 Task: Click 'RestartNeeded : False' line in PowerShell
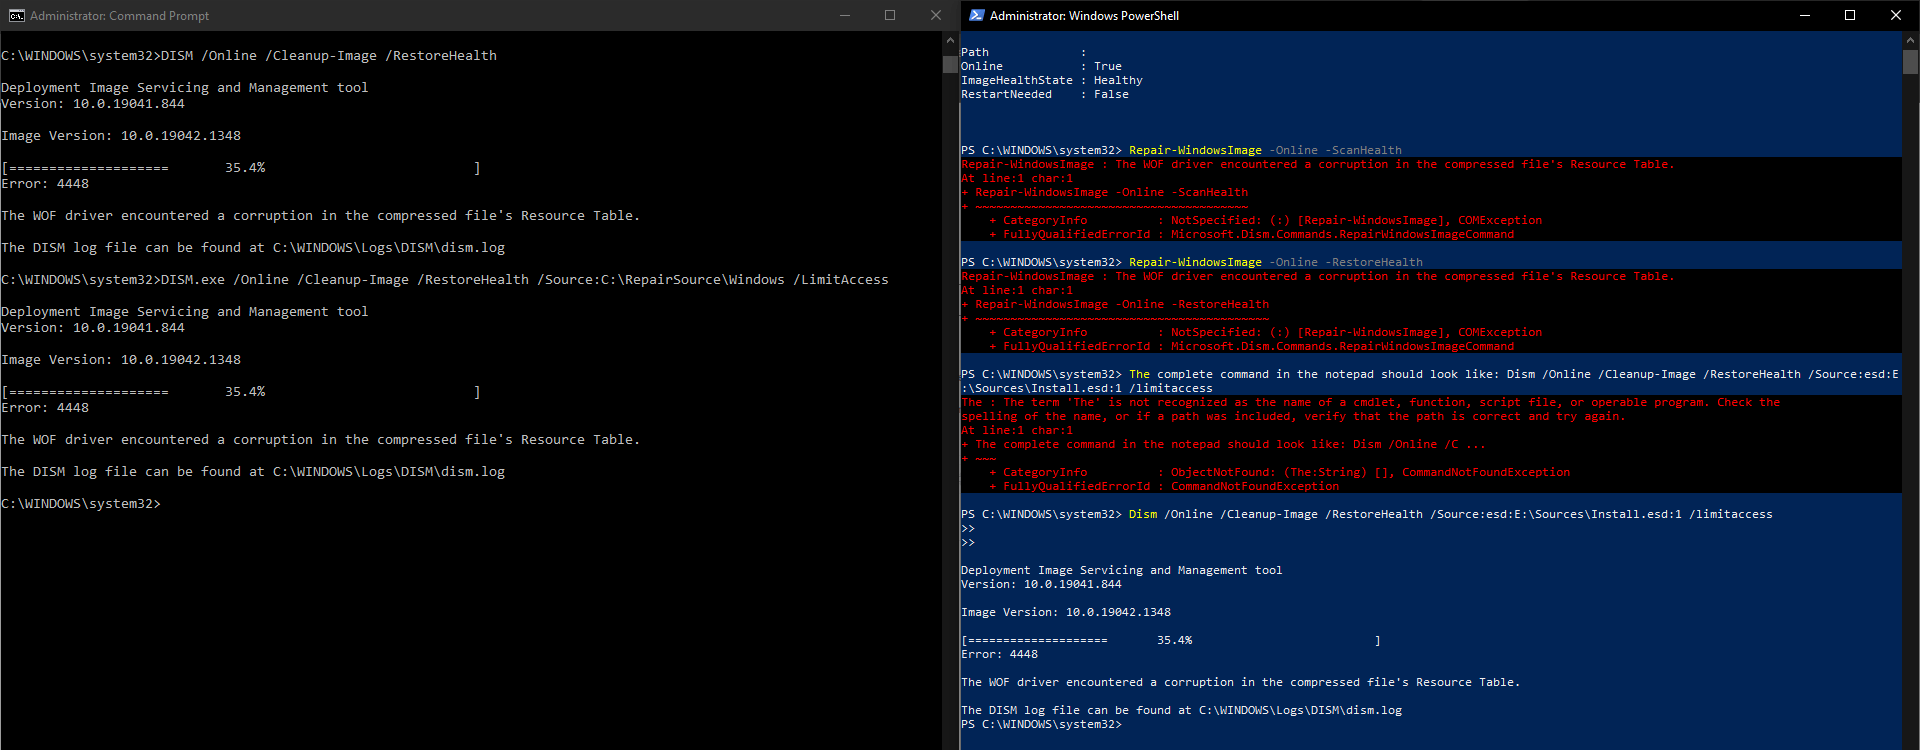(1045, 94)
